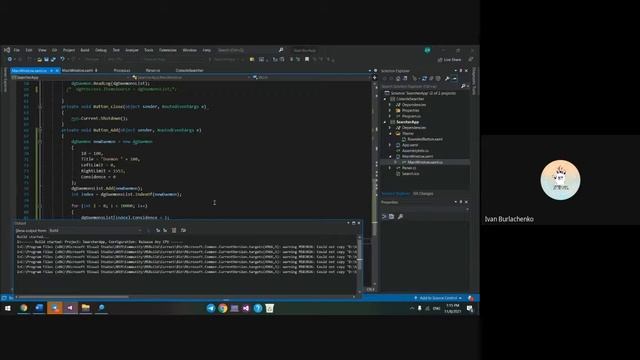Open the member navigation dropdown above code

311,77
